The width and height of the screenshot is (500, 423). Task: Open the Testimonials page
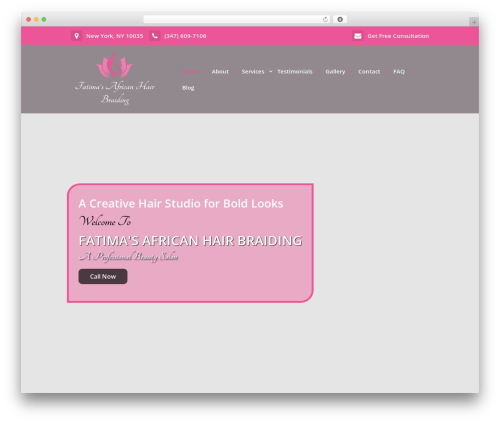295,72
